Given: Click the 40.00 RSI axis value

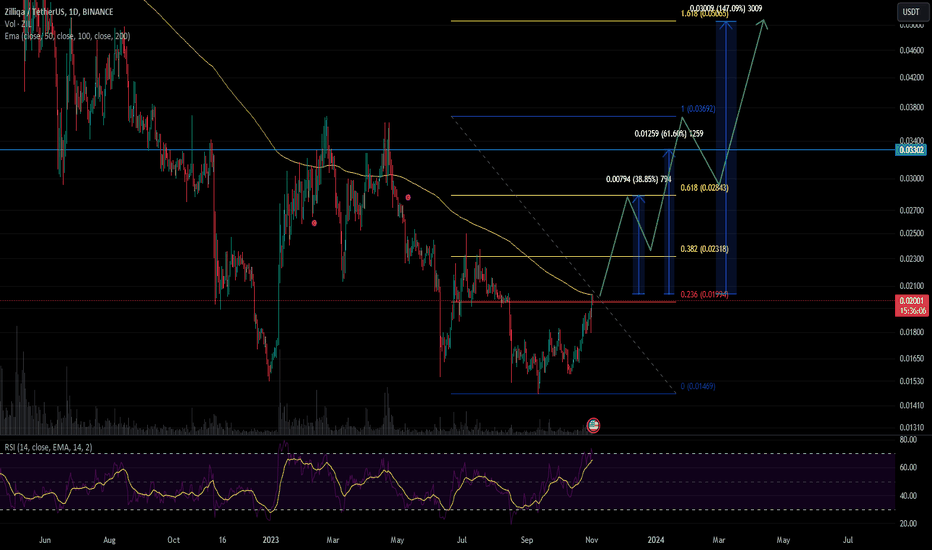Looking at the screenshot, I should (x=908, y=496).
